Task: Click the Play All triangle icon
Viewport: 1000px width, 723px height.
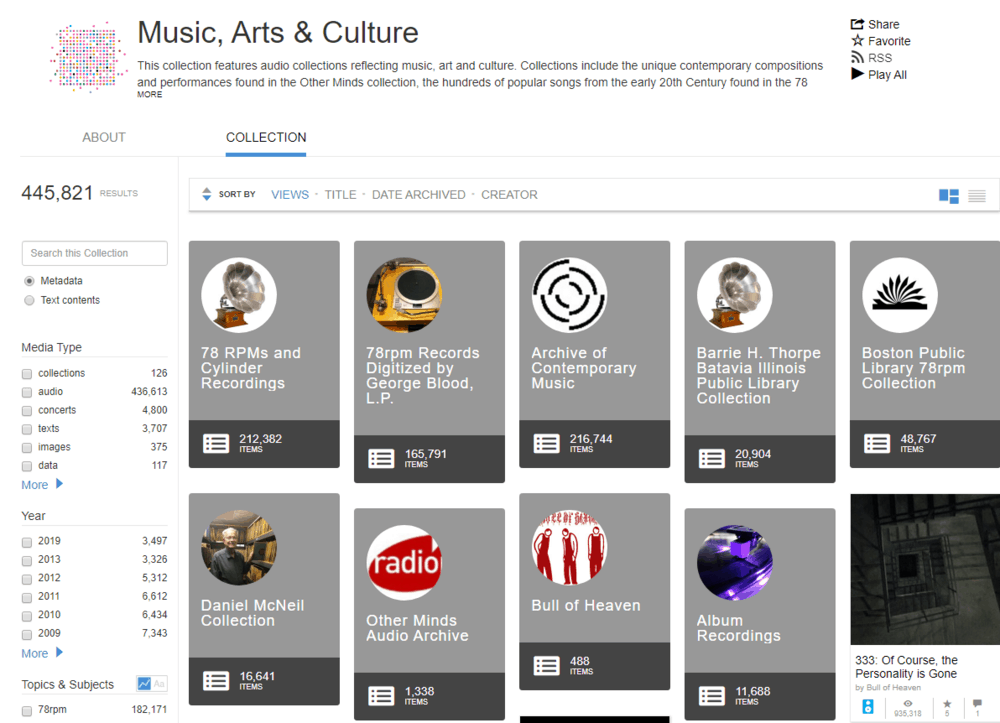Action: tap(857, 74)
